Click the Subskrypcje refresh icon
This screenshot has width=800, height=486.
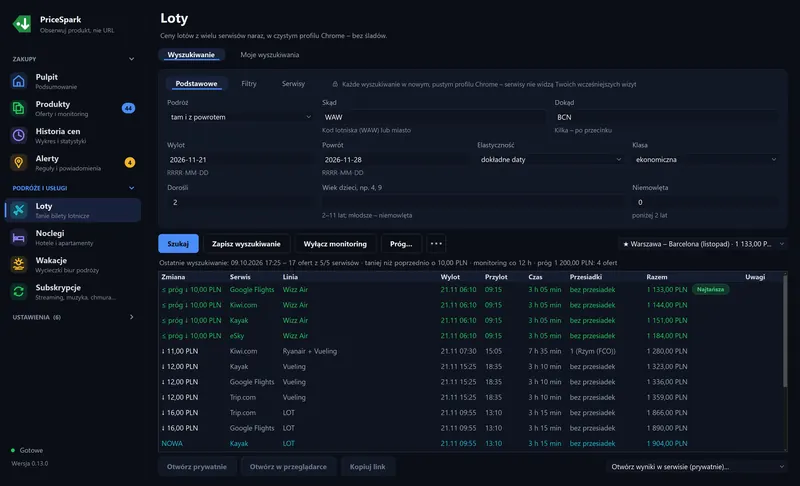tap(18, 292)
